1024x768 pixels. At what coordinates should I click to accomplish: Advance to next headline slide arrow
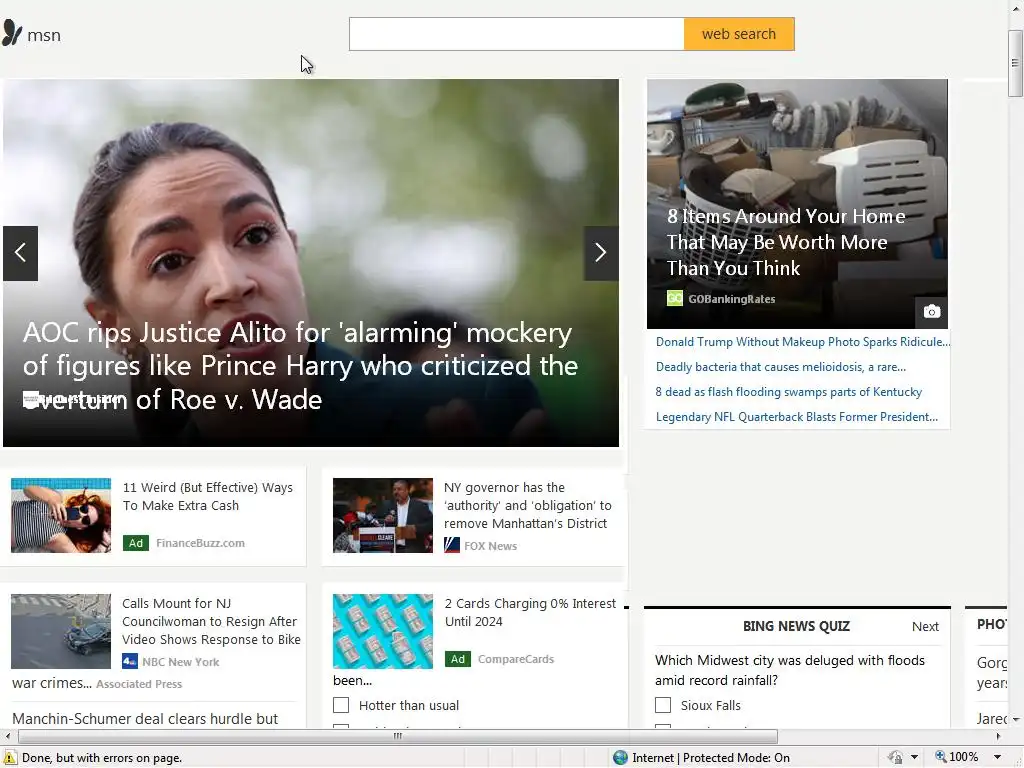(x=601, y=253)
